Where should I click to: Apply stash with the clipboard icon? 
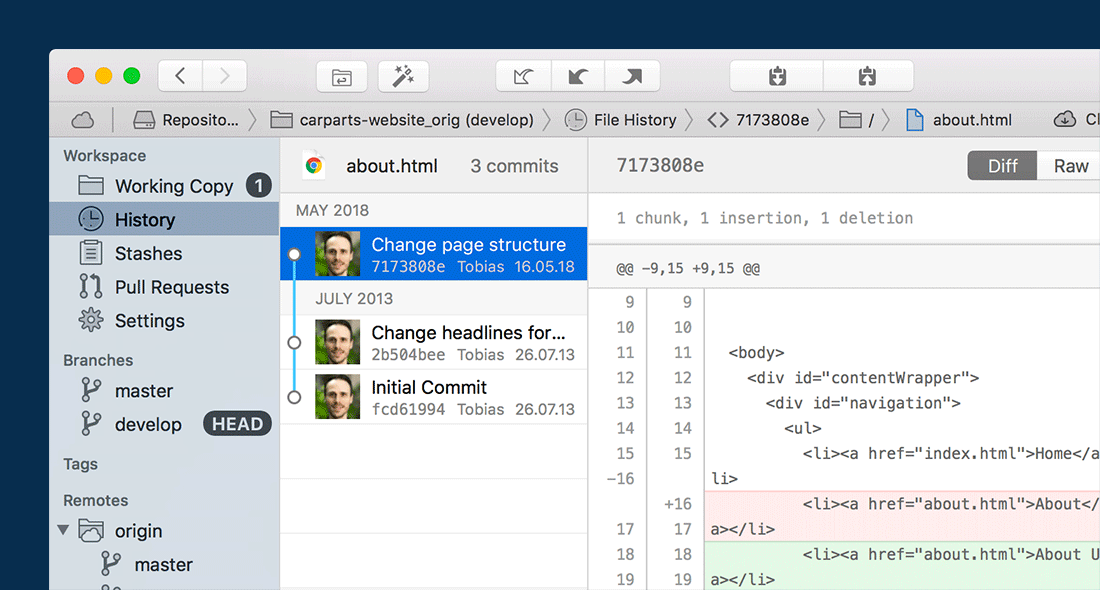pos(867,76)
